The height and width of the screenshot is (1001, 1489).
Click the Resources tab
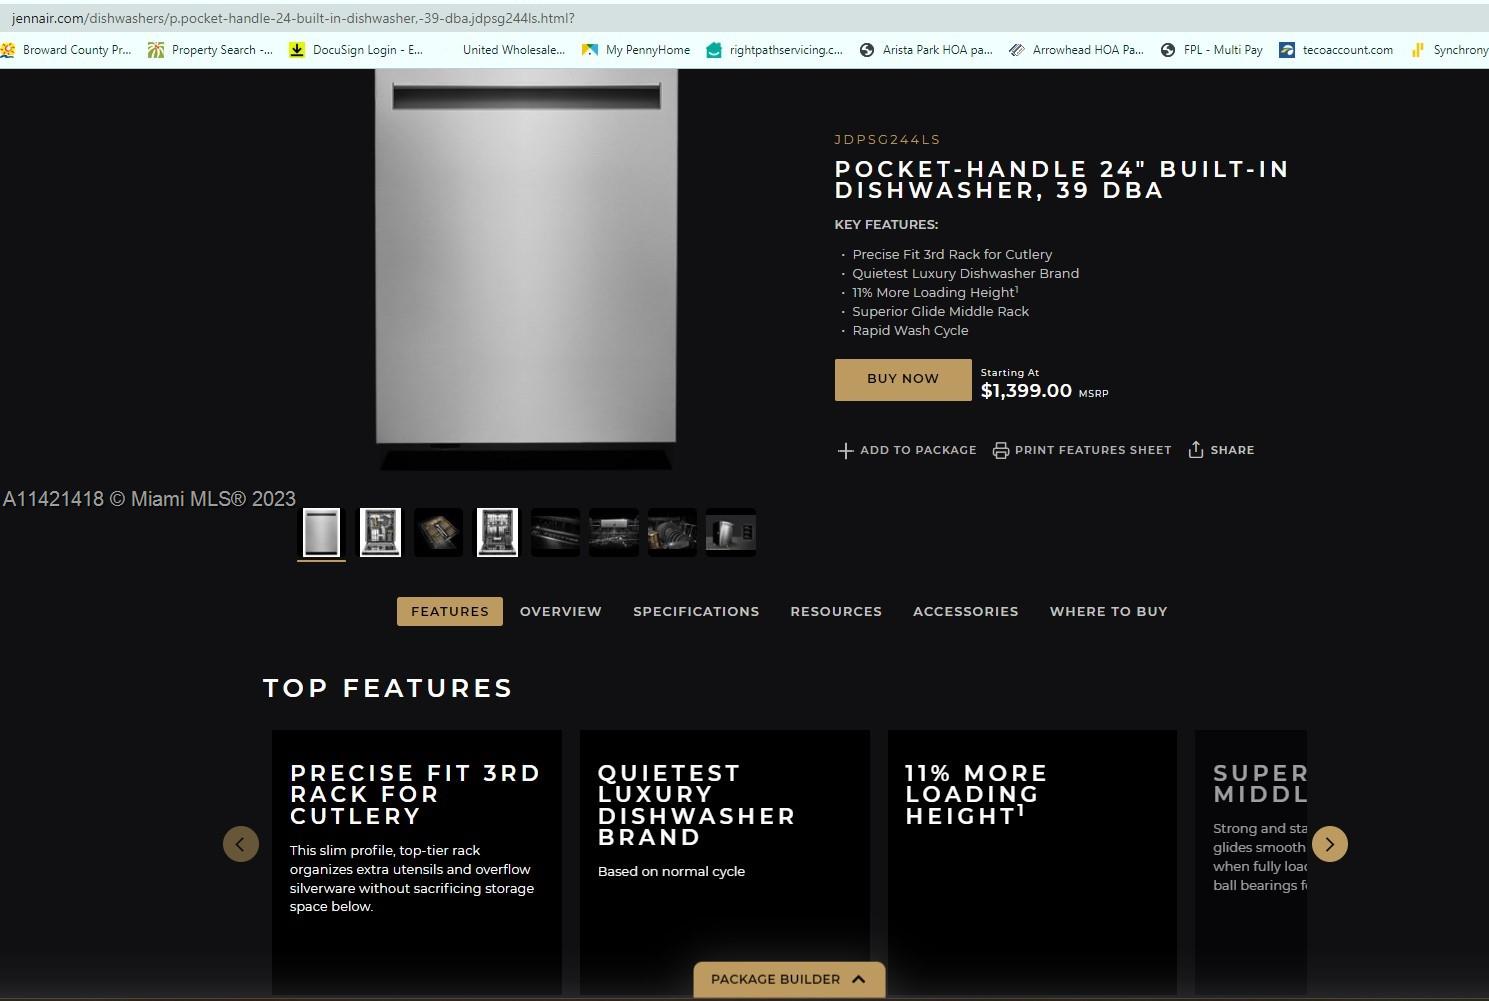click(x=835, y=611)
